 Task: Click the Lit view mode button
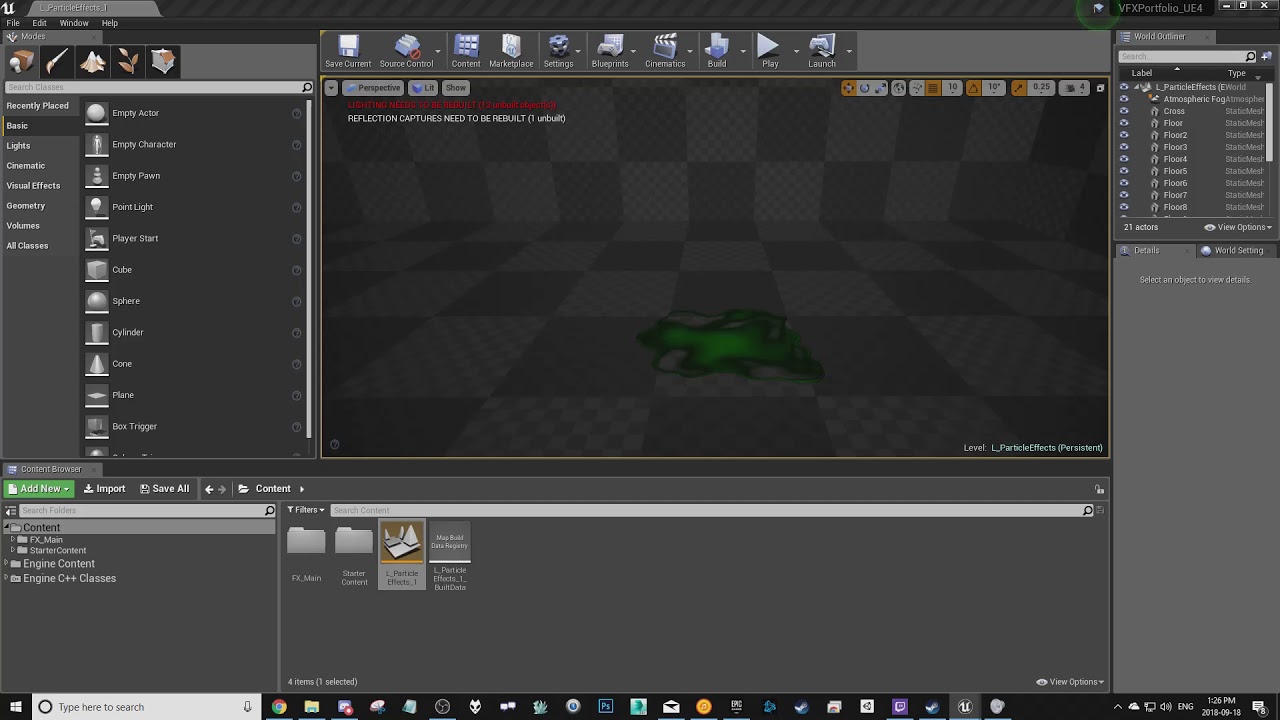pos(423,88)
